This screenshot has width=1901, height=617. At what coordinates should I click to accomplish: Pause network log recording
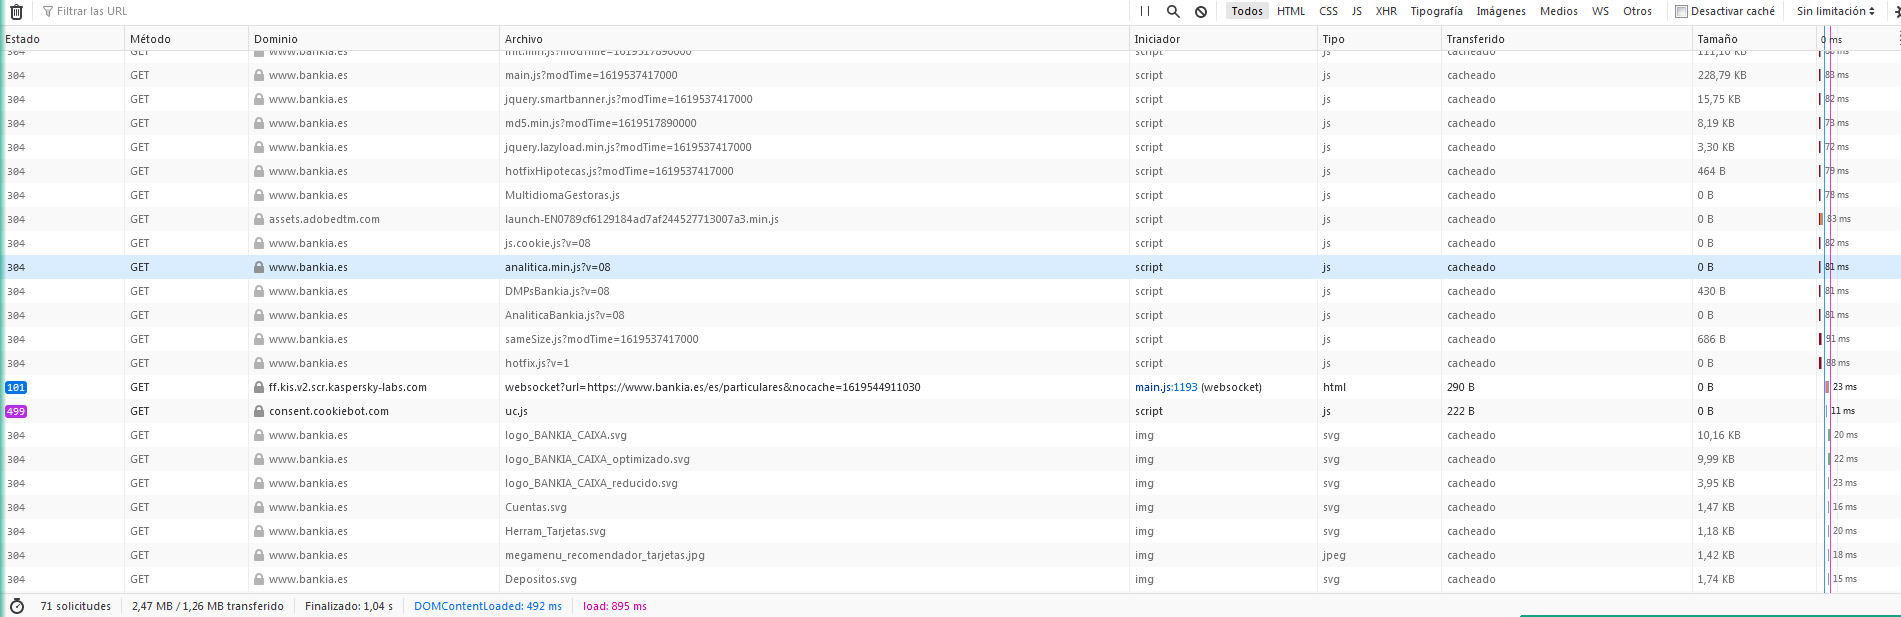click(x=1145, y=11)
